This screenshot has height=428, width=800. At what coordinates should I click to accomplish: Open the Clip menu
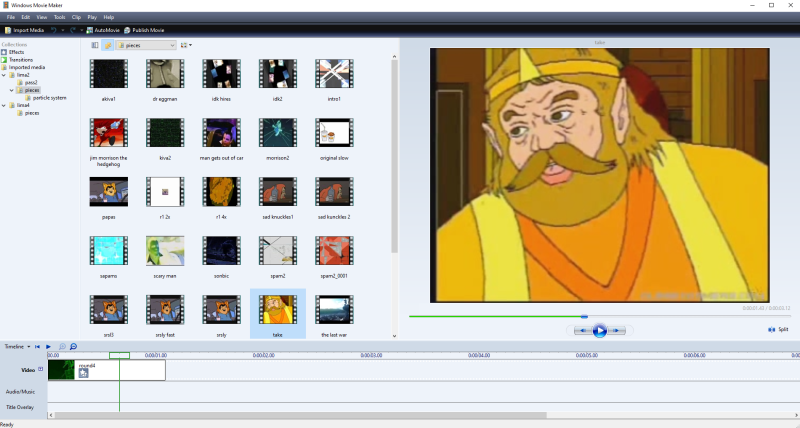75,17
